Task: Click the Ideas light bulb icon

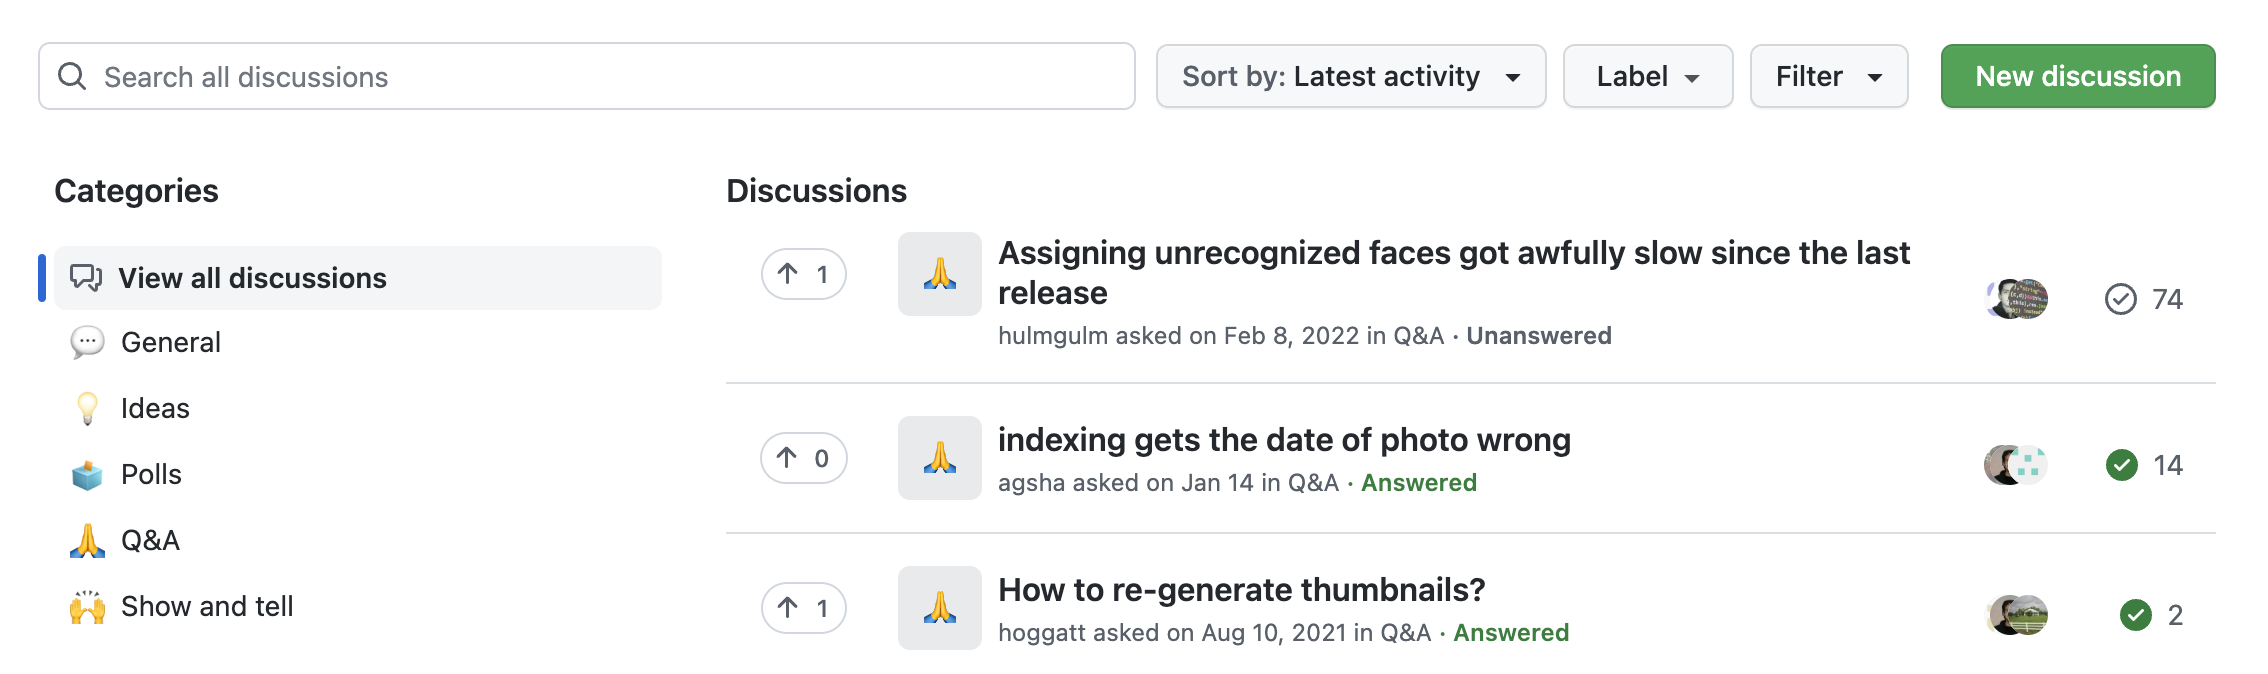Action: click(87, 408)
